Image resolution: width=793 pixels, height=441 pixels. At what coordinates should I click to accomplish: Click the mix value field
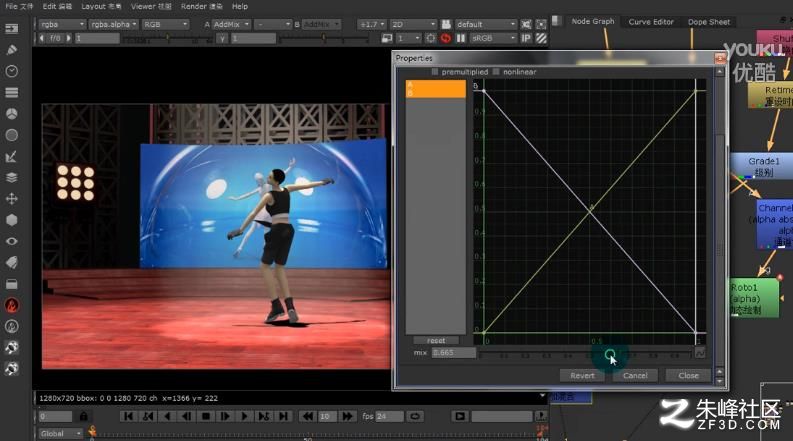point(454,353)
